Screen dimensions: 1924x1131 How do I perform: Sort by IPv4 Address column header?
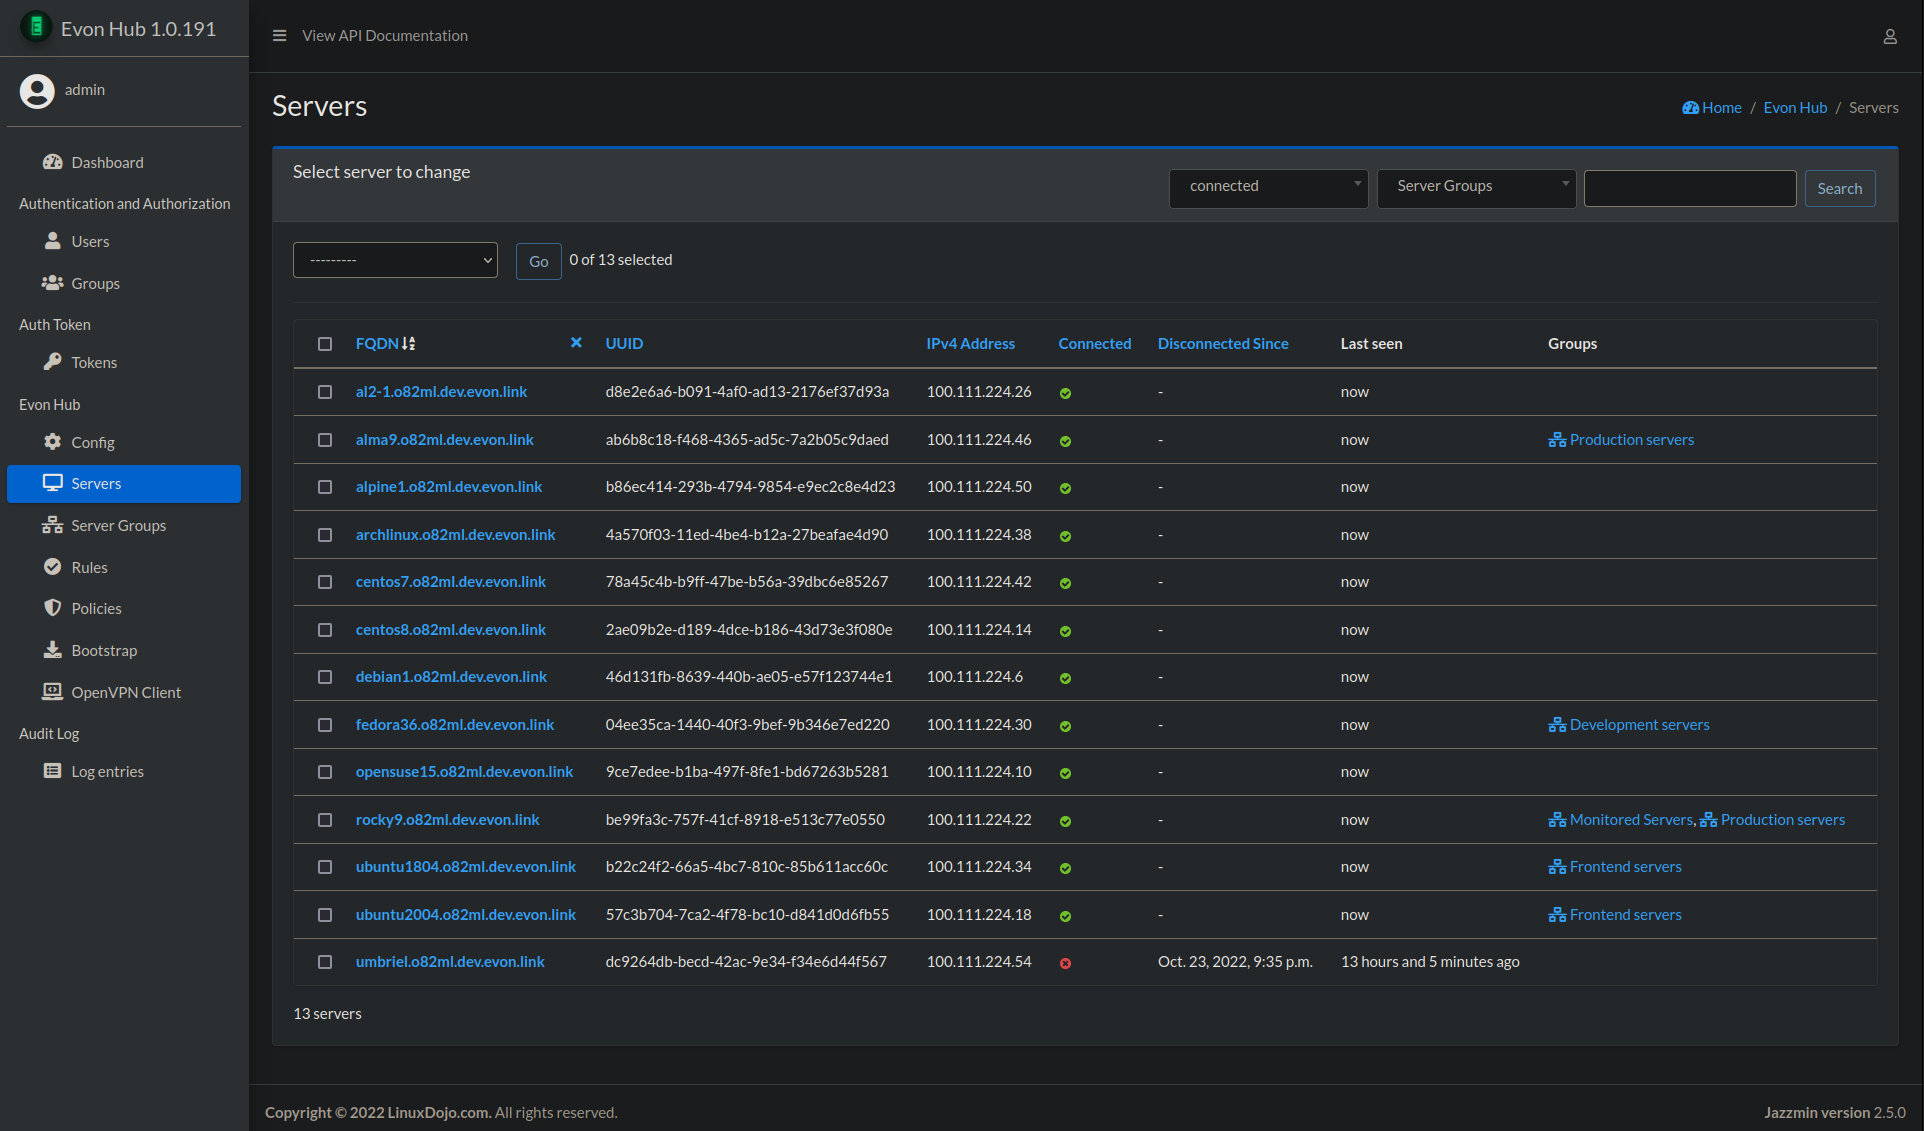(x=970, y=344)
